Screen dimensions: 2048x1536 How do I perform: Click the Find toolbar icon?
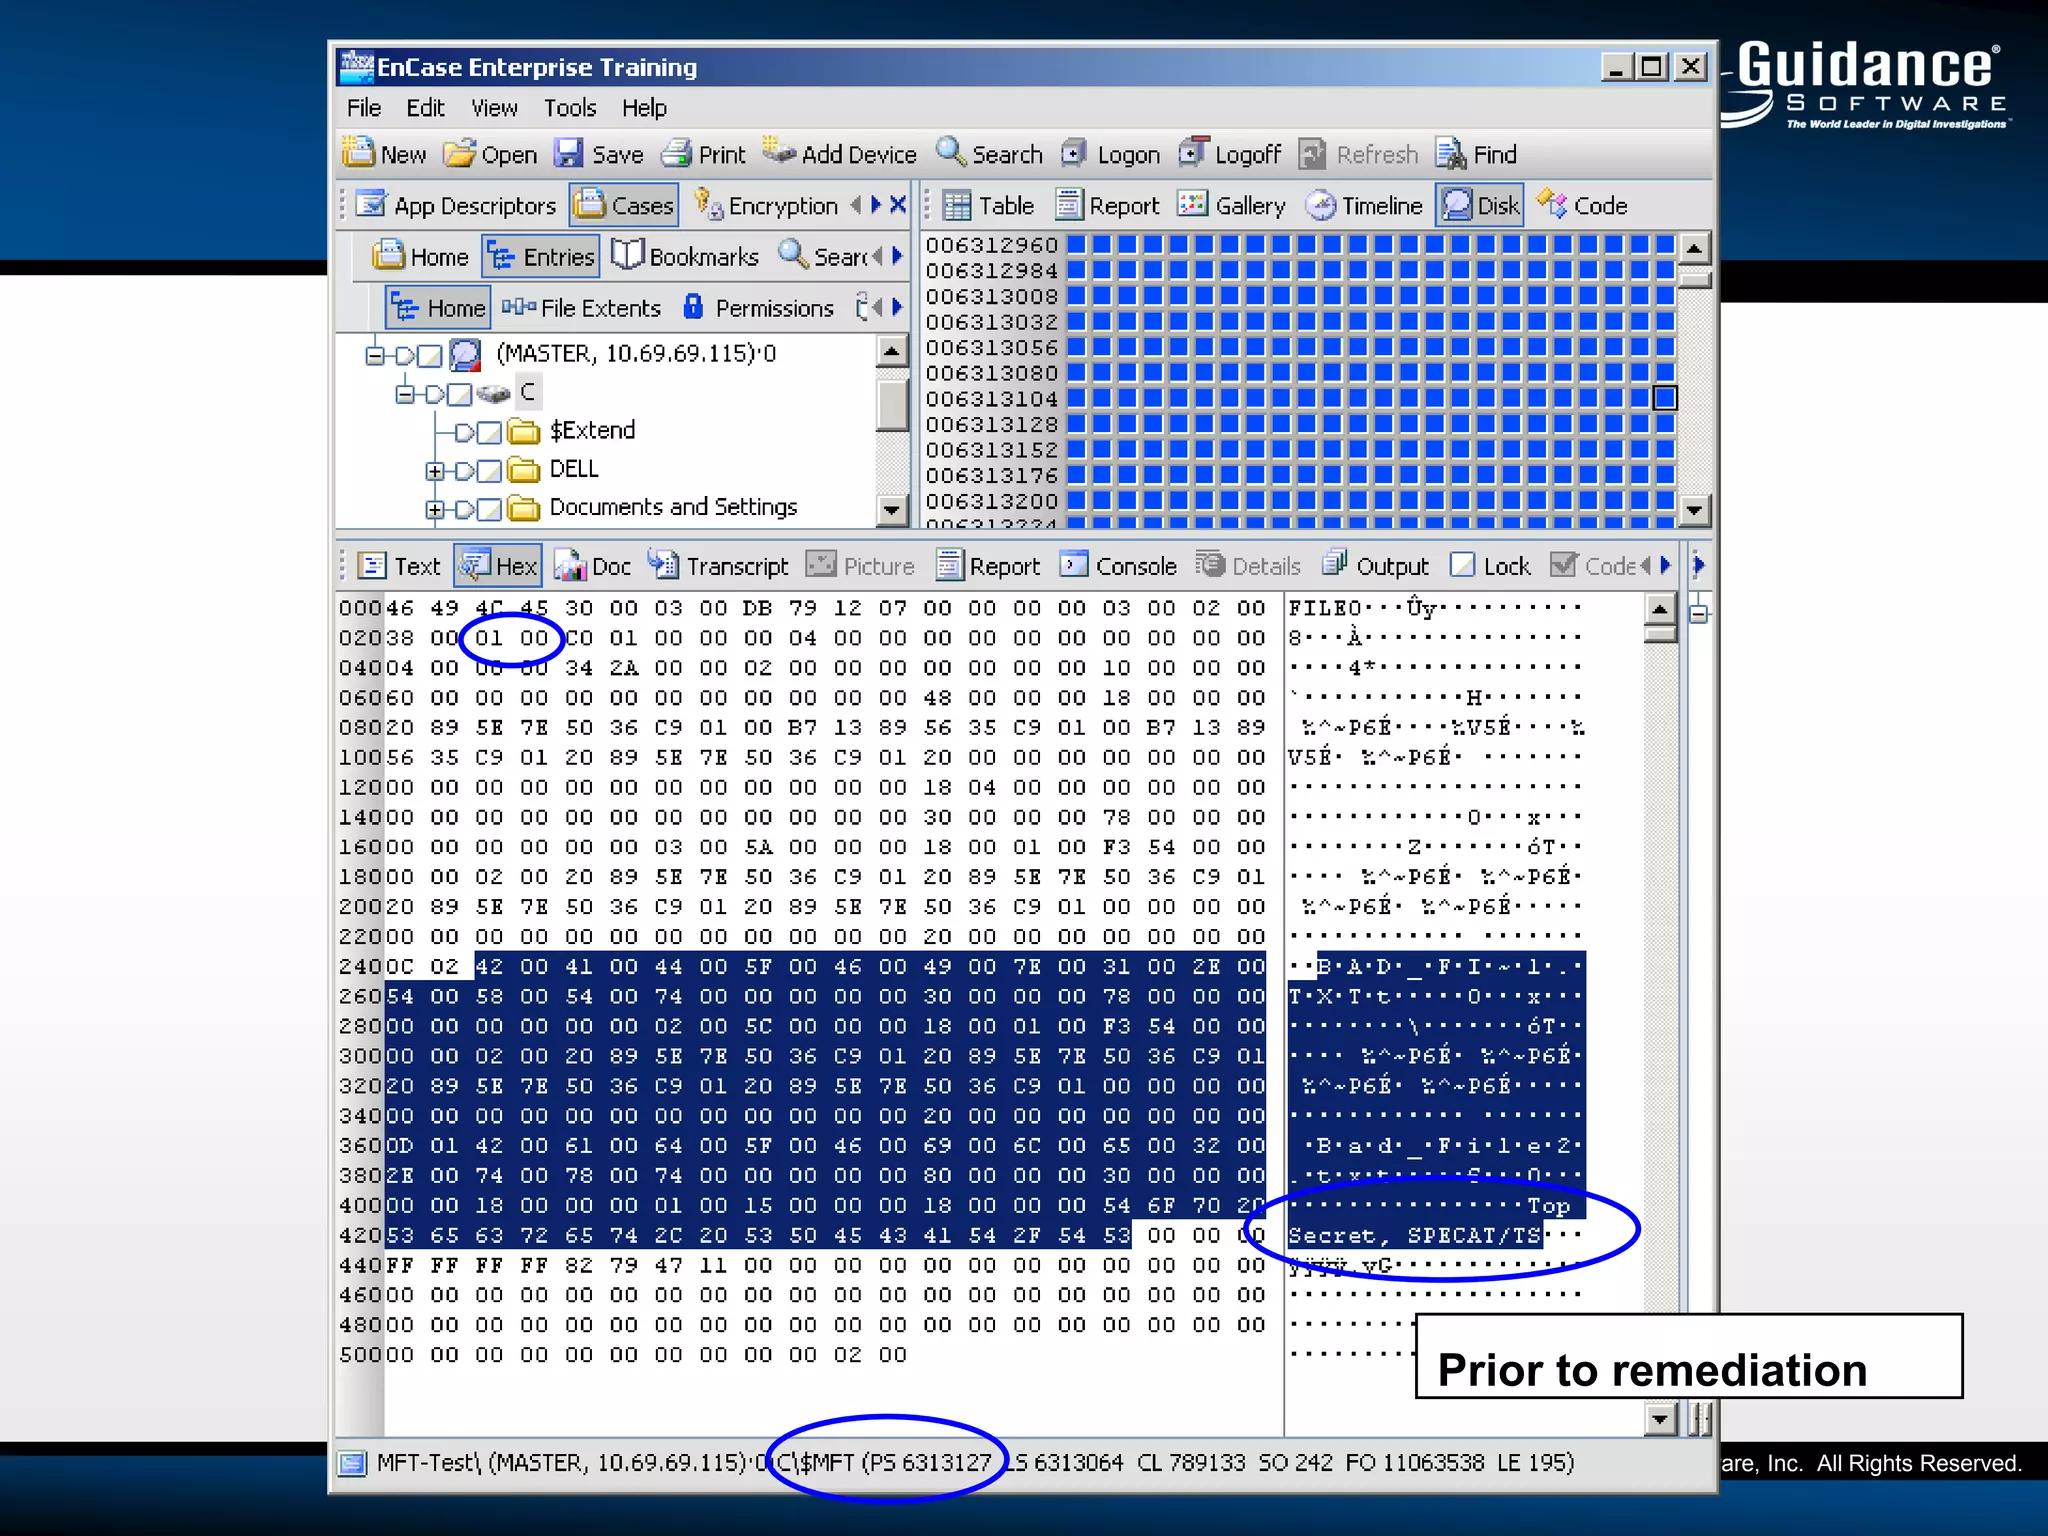click(x=1451, y=153)
